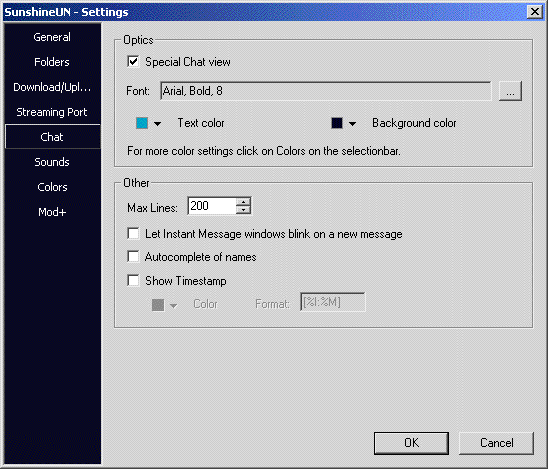Open the font chooser ellipsis button
Image resolution: width=548 pixels, height=469 pixels.
click(510, 91)
